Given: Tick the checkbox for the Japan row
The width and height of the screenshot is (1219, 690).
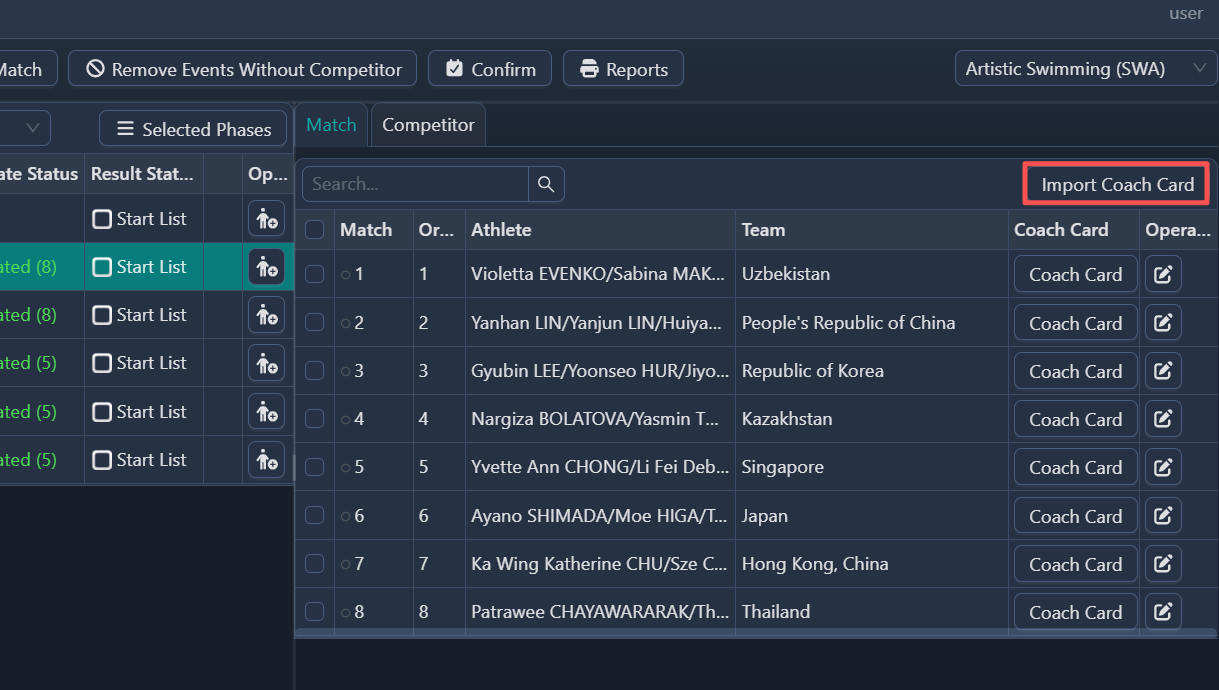Looking at the screenshot, I should coord(314,516).
